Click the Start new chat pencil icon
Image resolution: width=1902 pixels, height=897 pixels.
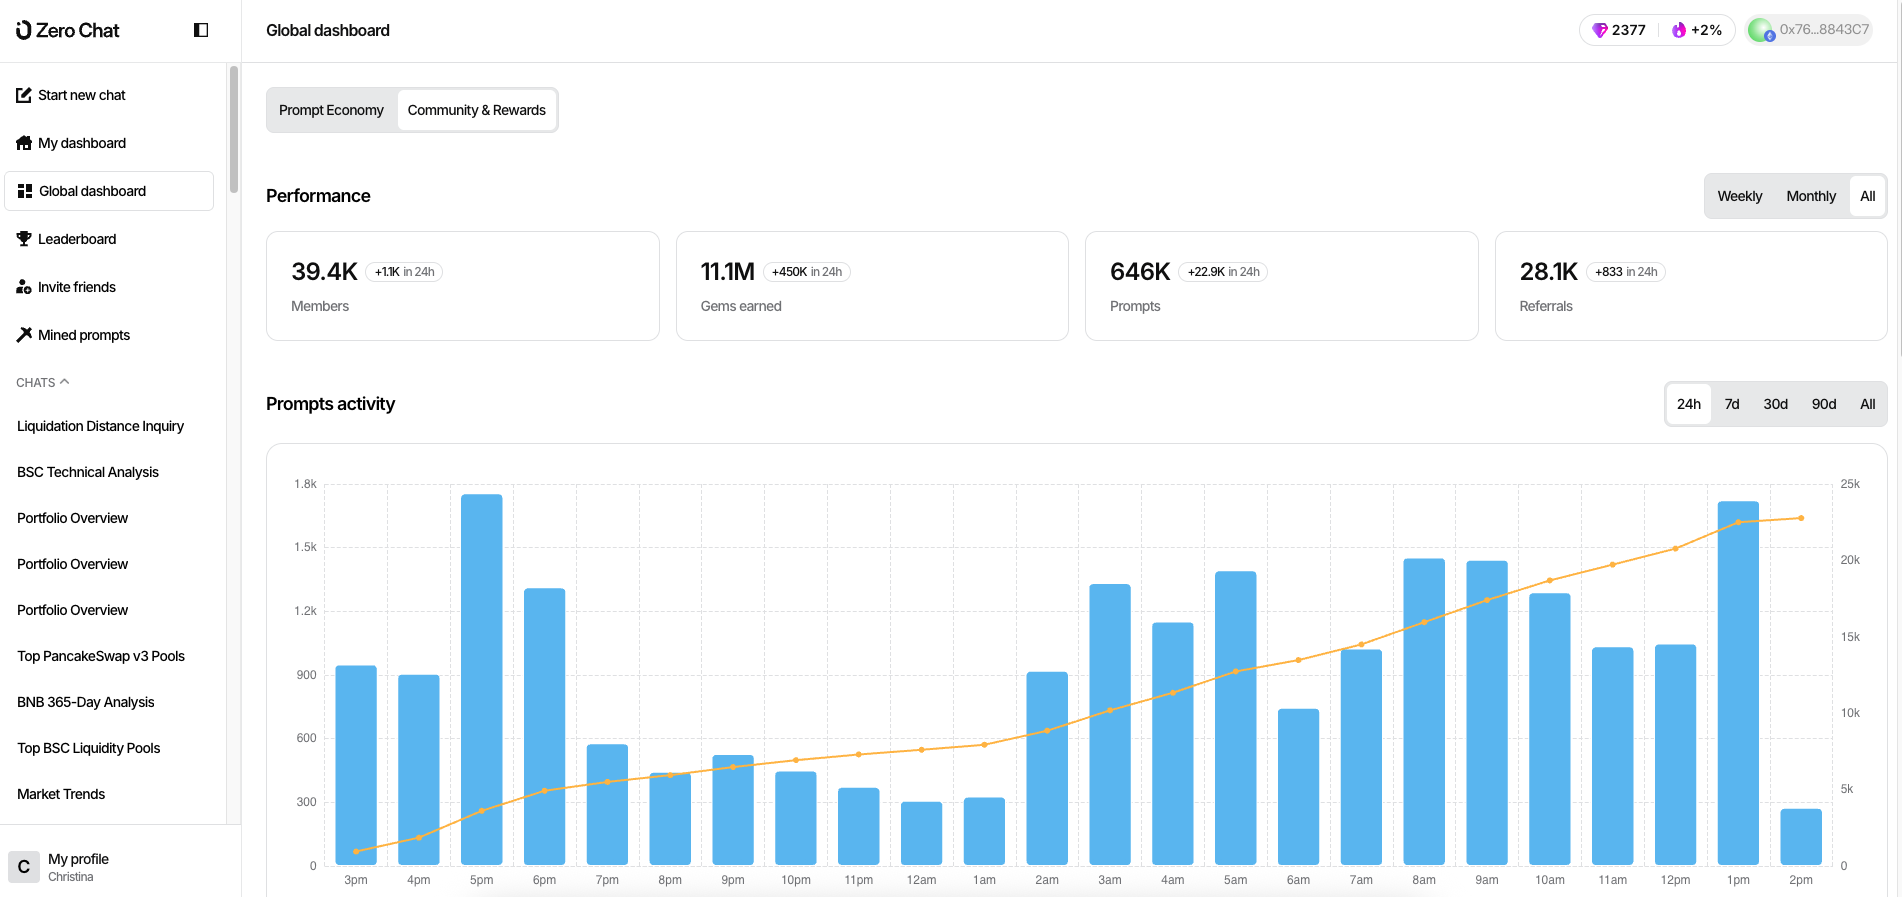[x=24, y=95]
